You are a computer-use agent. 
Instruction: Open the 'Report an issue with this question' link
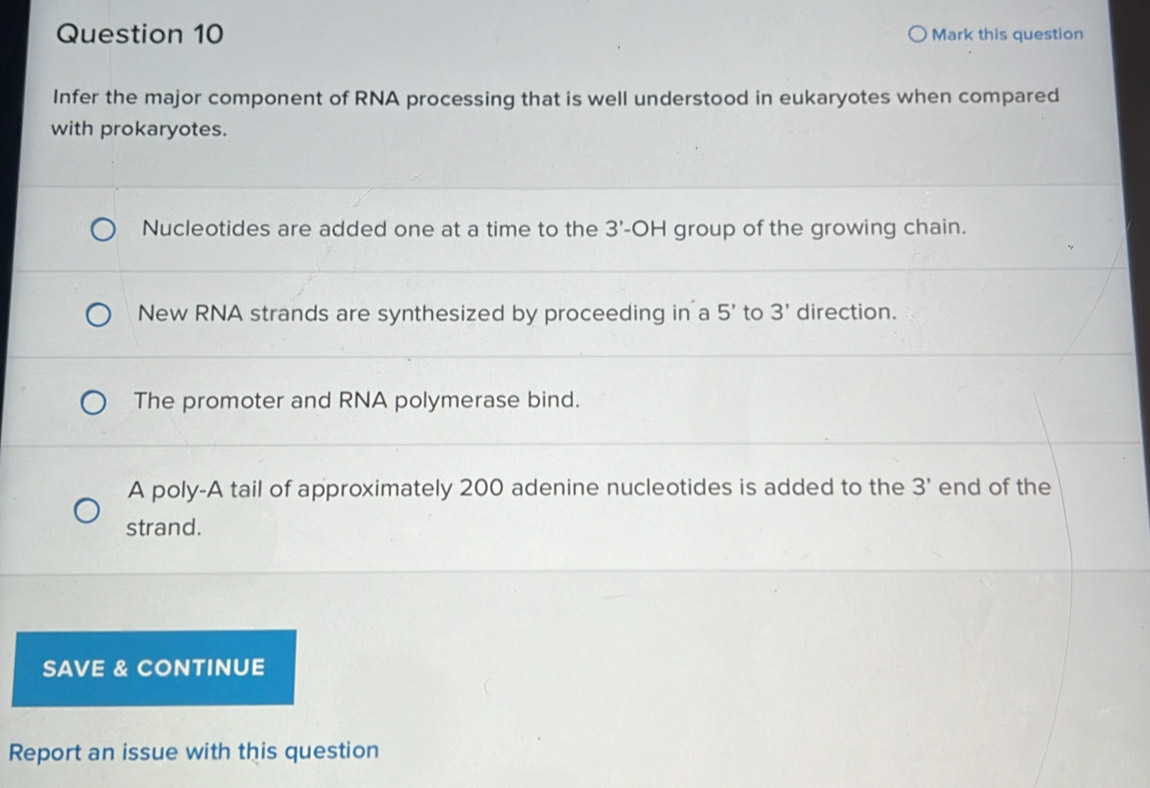pos(194,751)
